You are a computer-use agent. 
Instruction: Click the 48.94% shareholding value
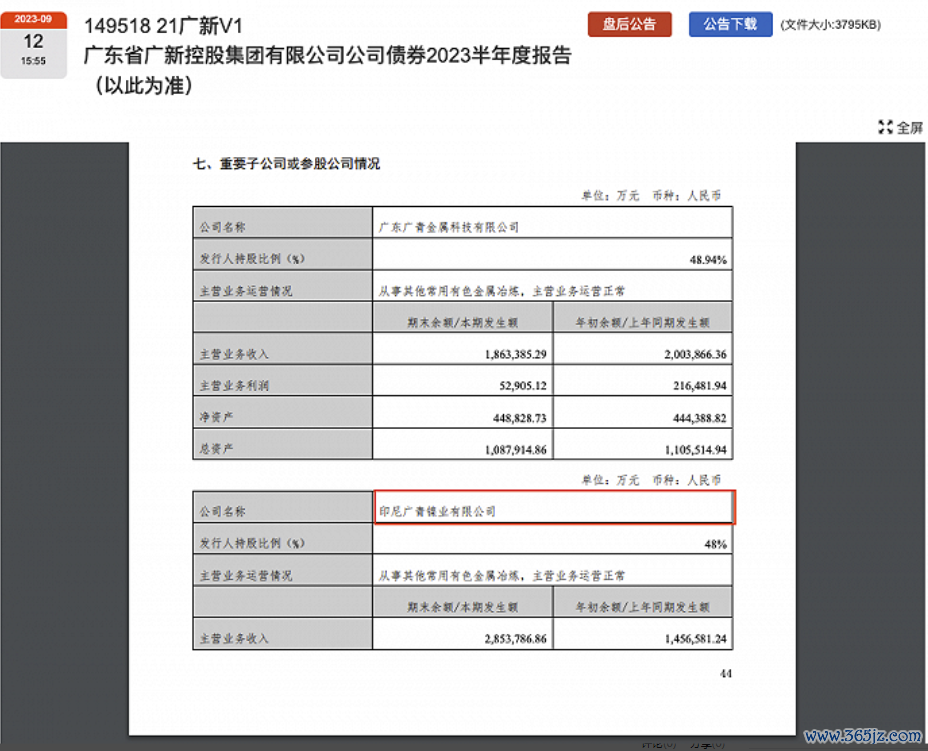[x=707, y=259]
